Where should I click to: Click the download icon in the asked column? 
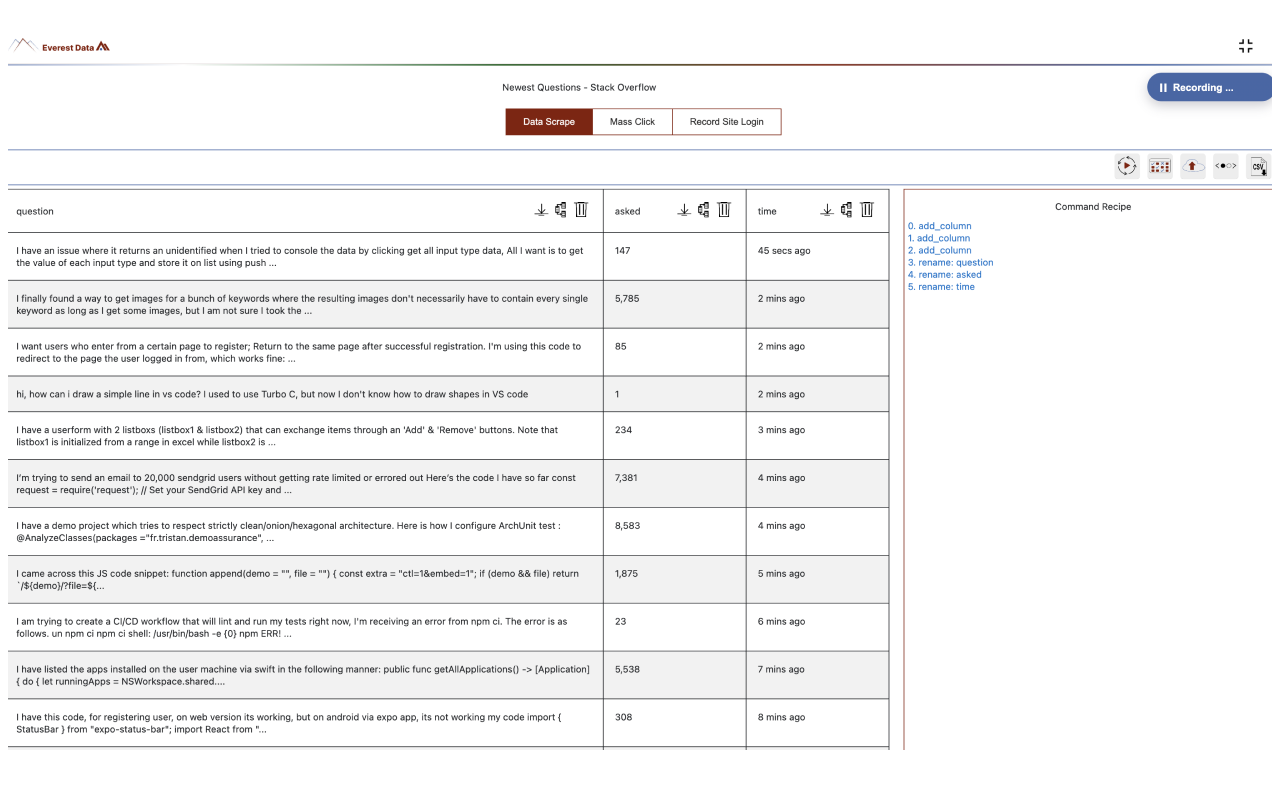pos(684,210)
